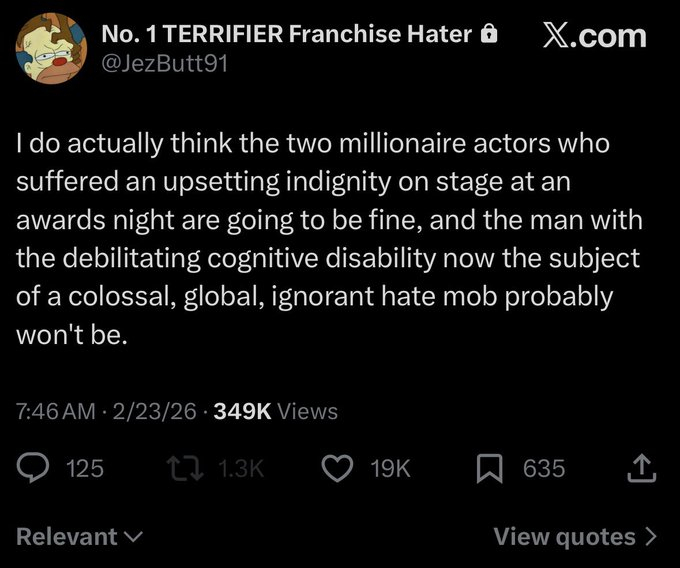This screenshot has height=568, width=680.
Task: Like the tweet with the heart icon
Action: point(337,468)
